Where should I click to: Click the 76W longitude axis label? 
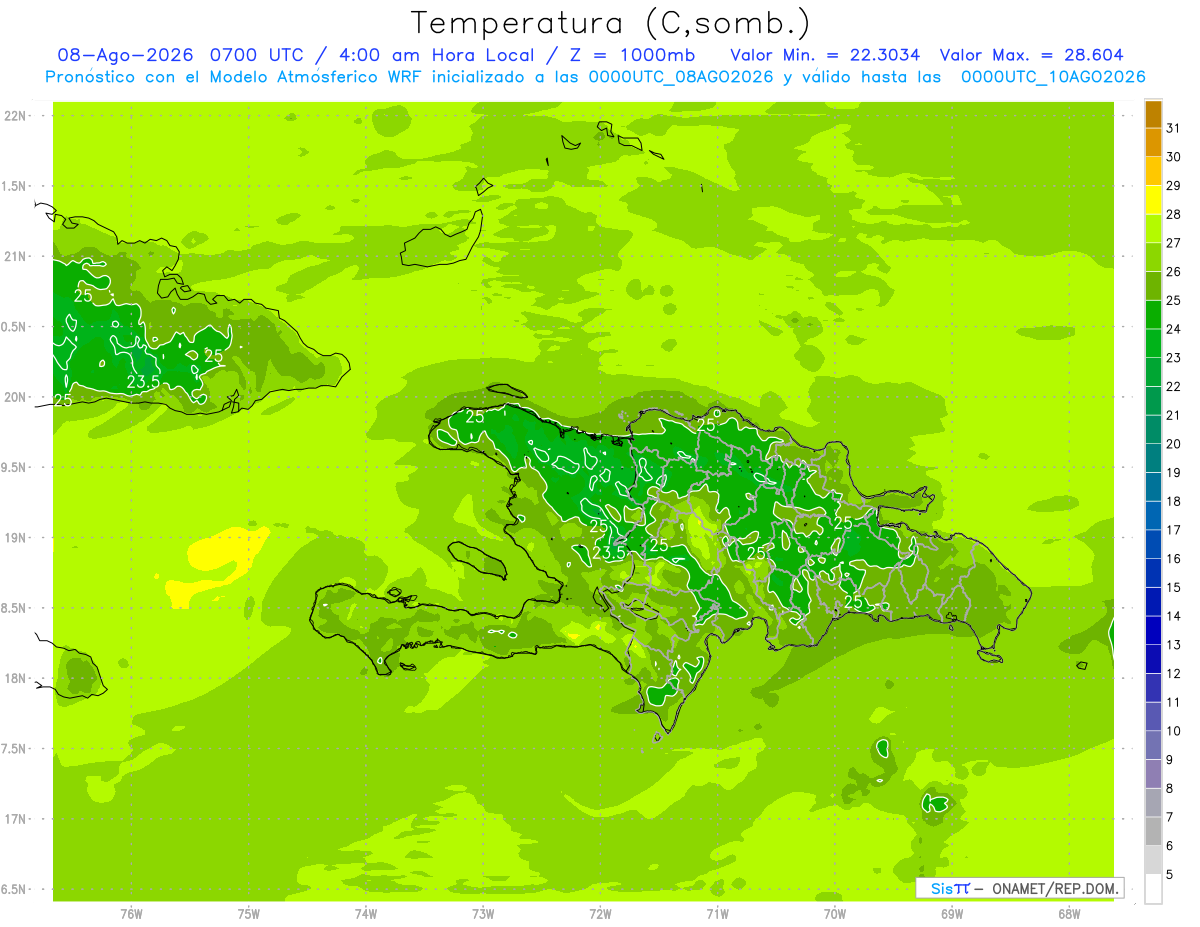[x=131, y=914]
